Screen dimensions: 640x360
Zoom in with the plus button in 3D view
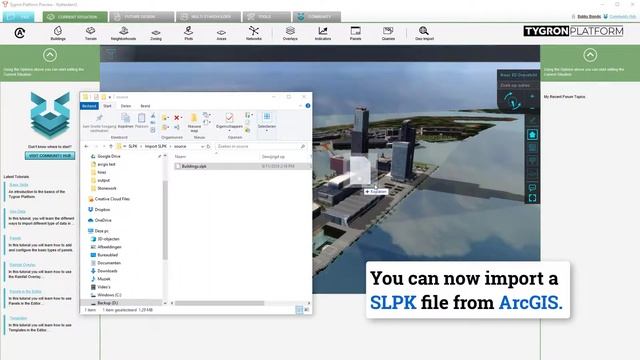pos(532,96)
